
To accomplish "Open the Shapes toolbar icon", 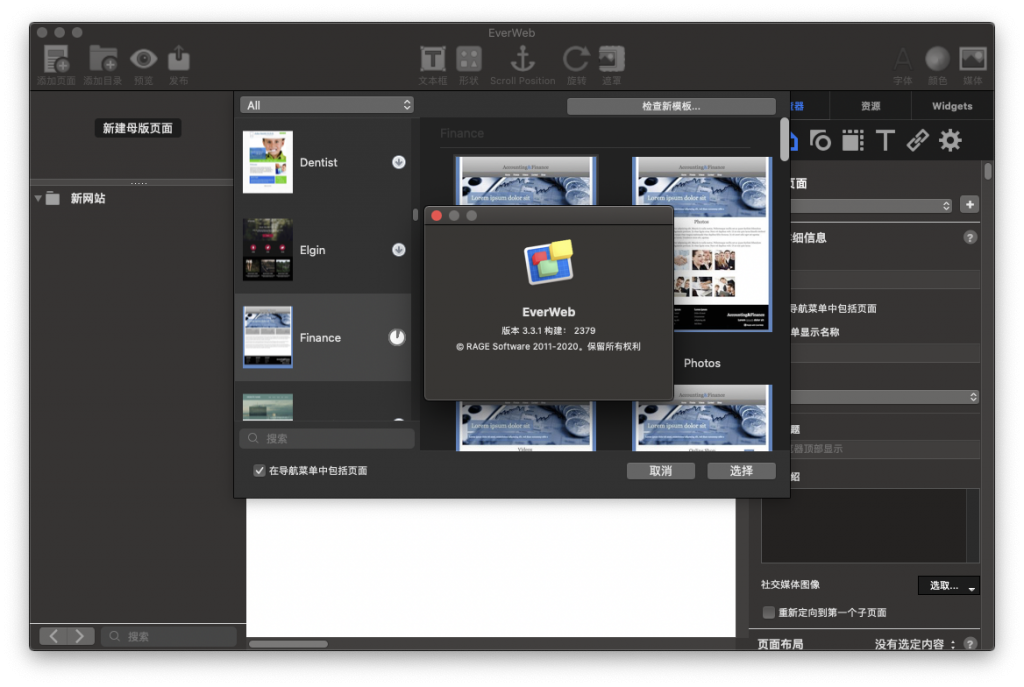I will point(469,59).
